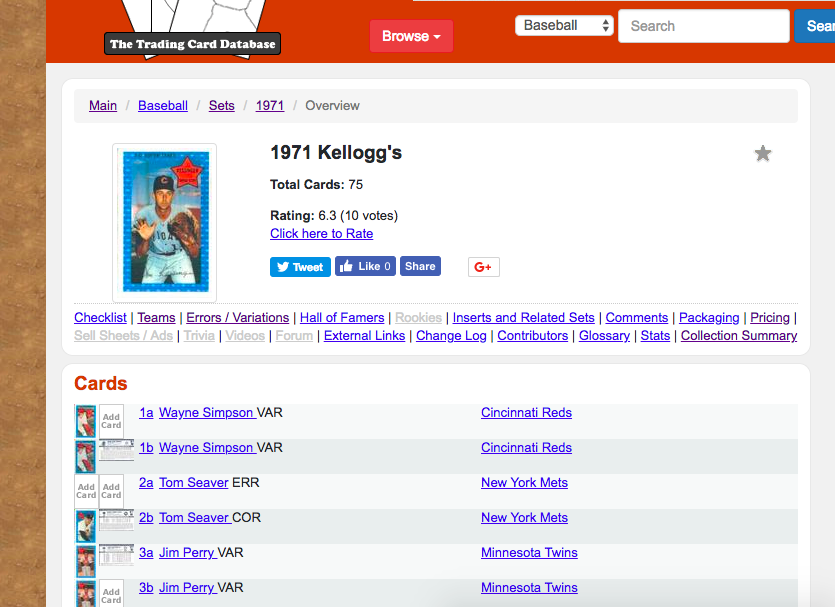Go to Main breadcrumb link
The image size is (835, 607).
103,105
